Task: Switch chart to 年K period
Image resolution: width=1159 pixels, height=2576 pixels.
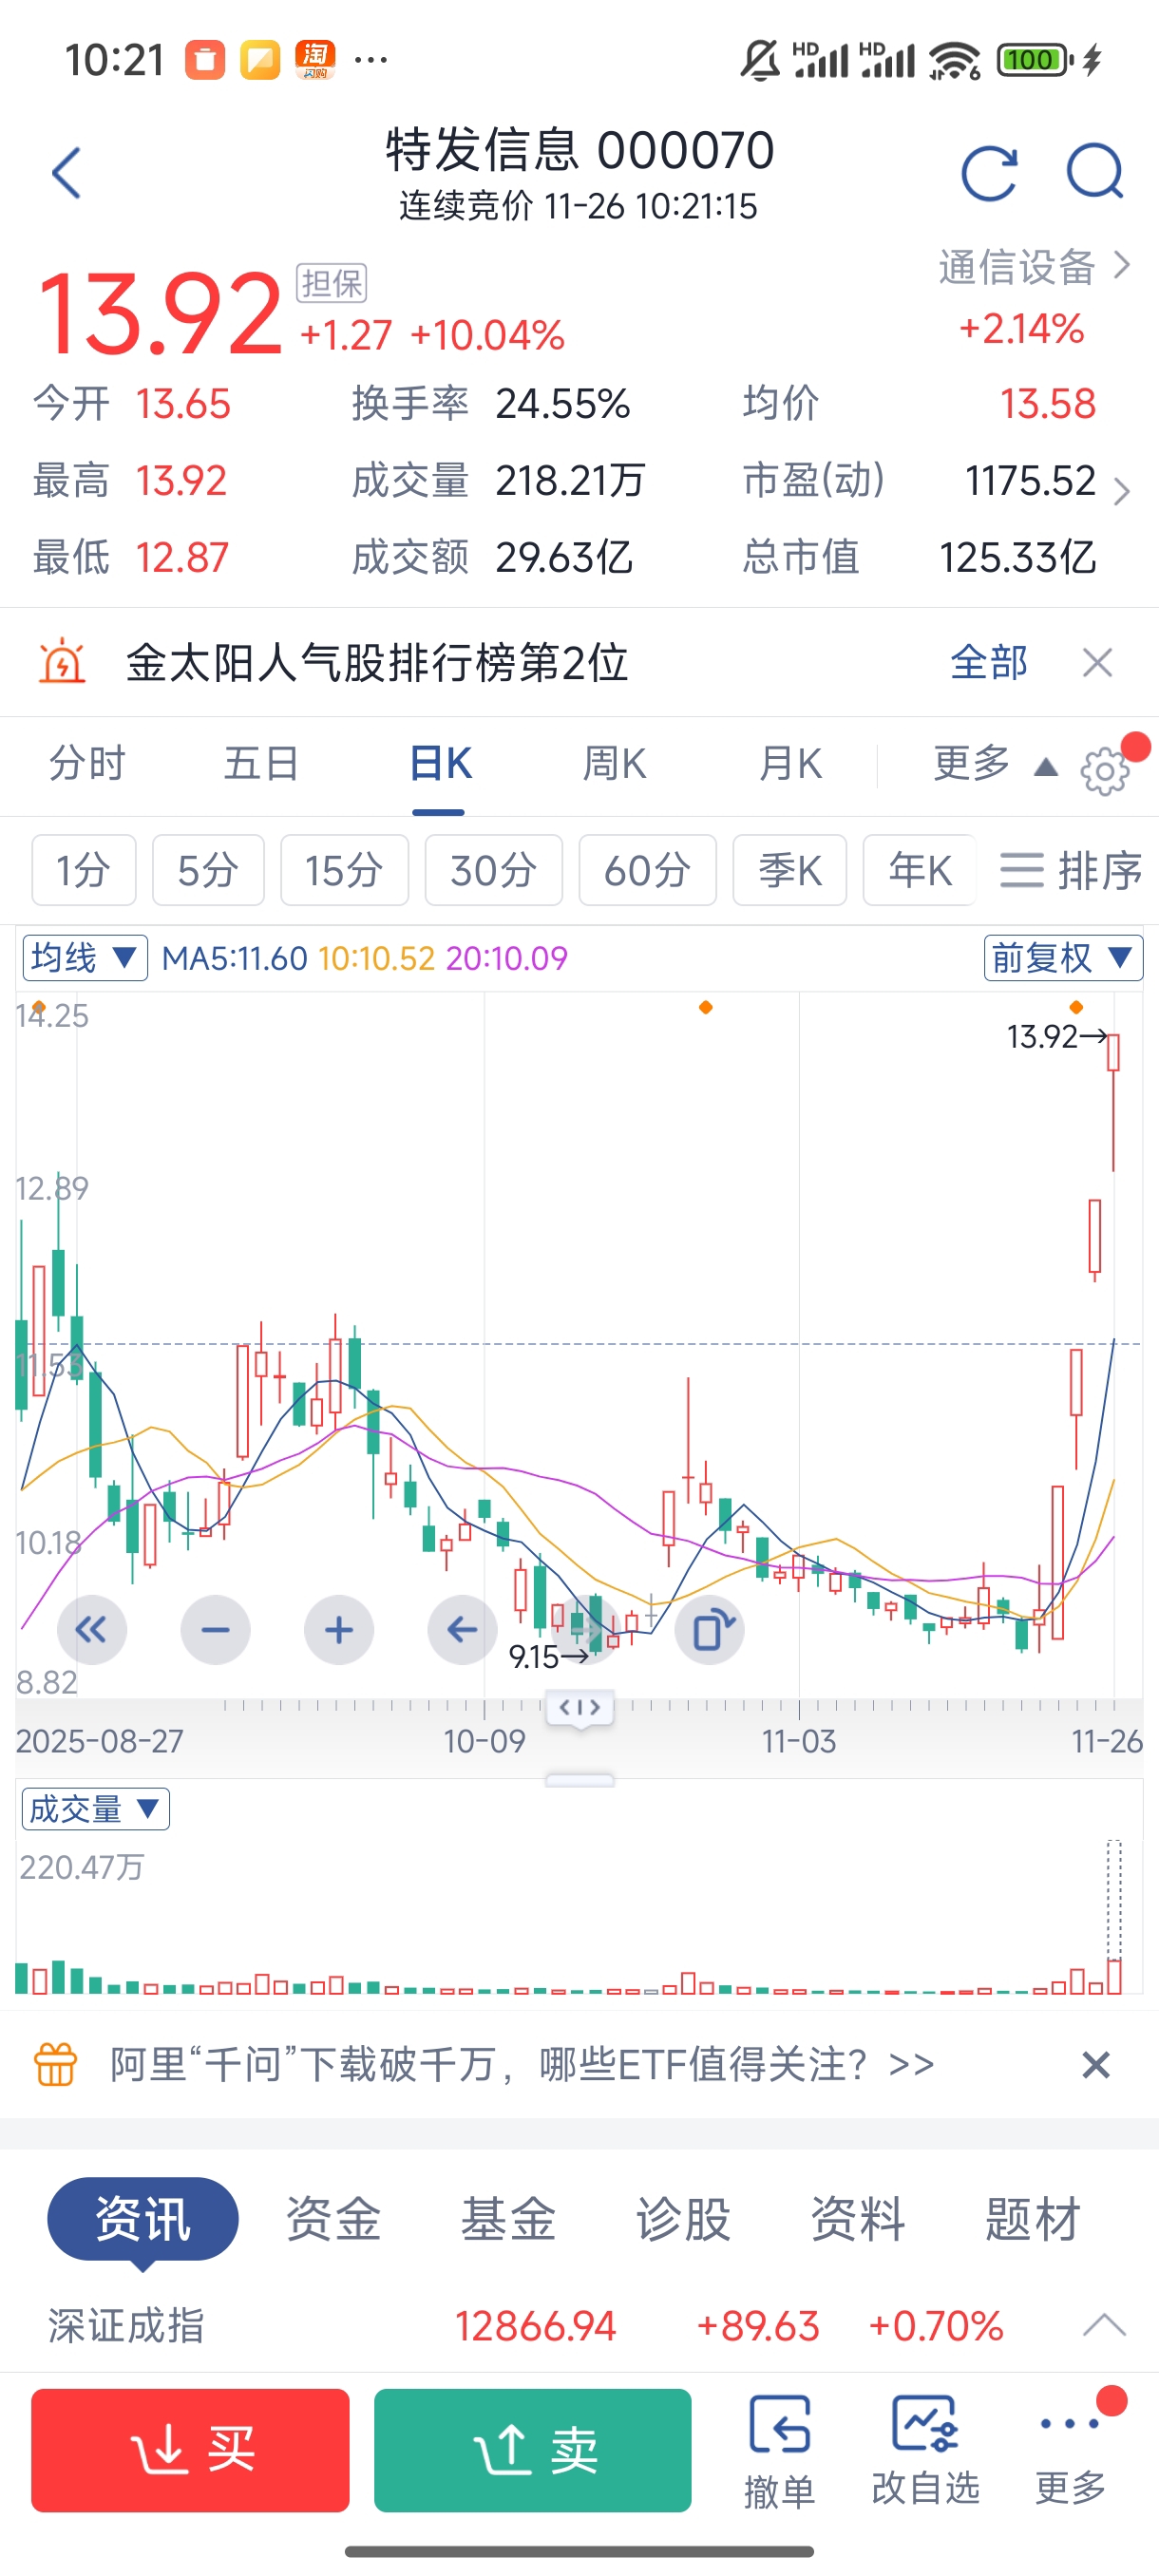Action: [919, 870]
